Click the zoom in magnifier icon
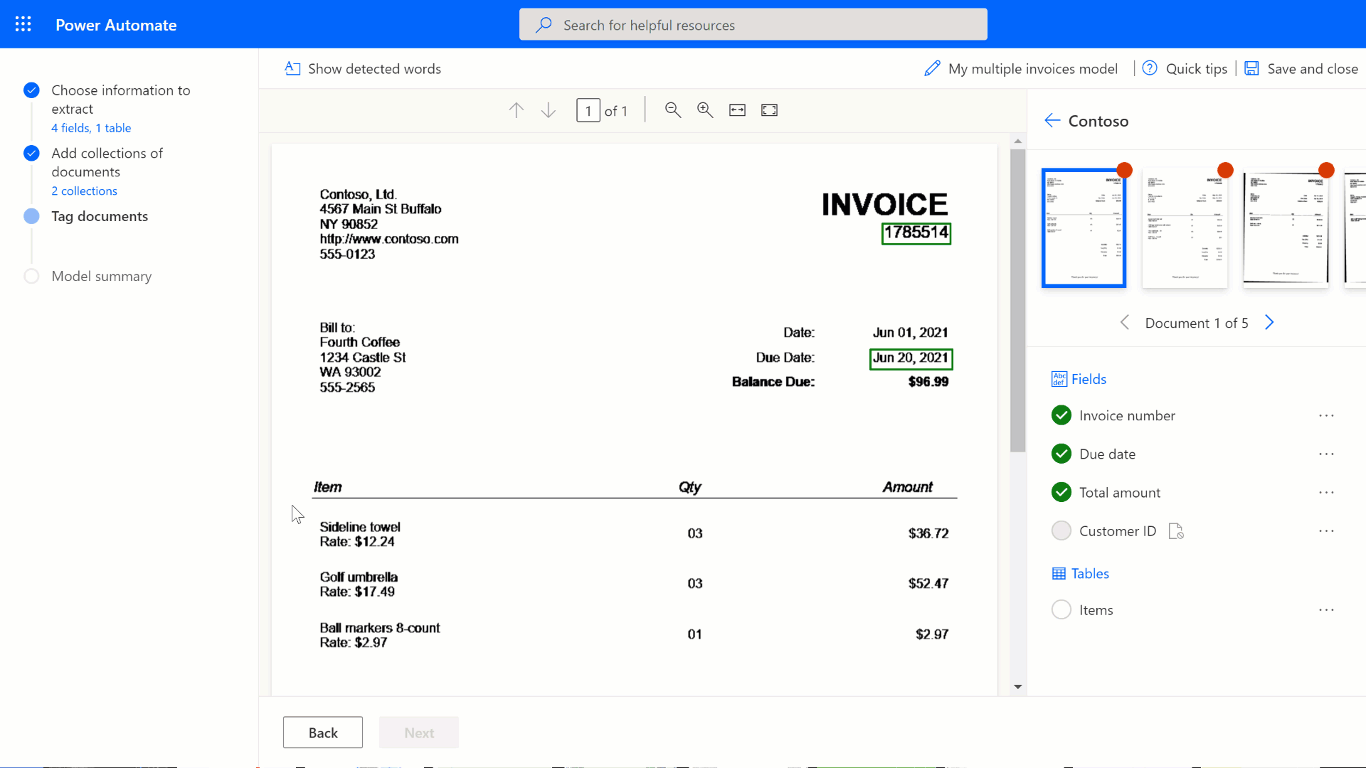The width and height of the screenshot is (1366, 768). 705,110
